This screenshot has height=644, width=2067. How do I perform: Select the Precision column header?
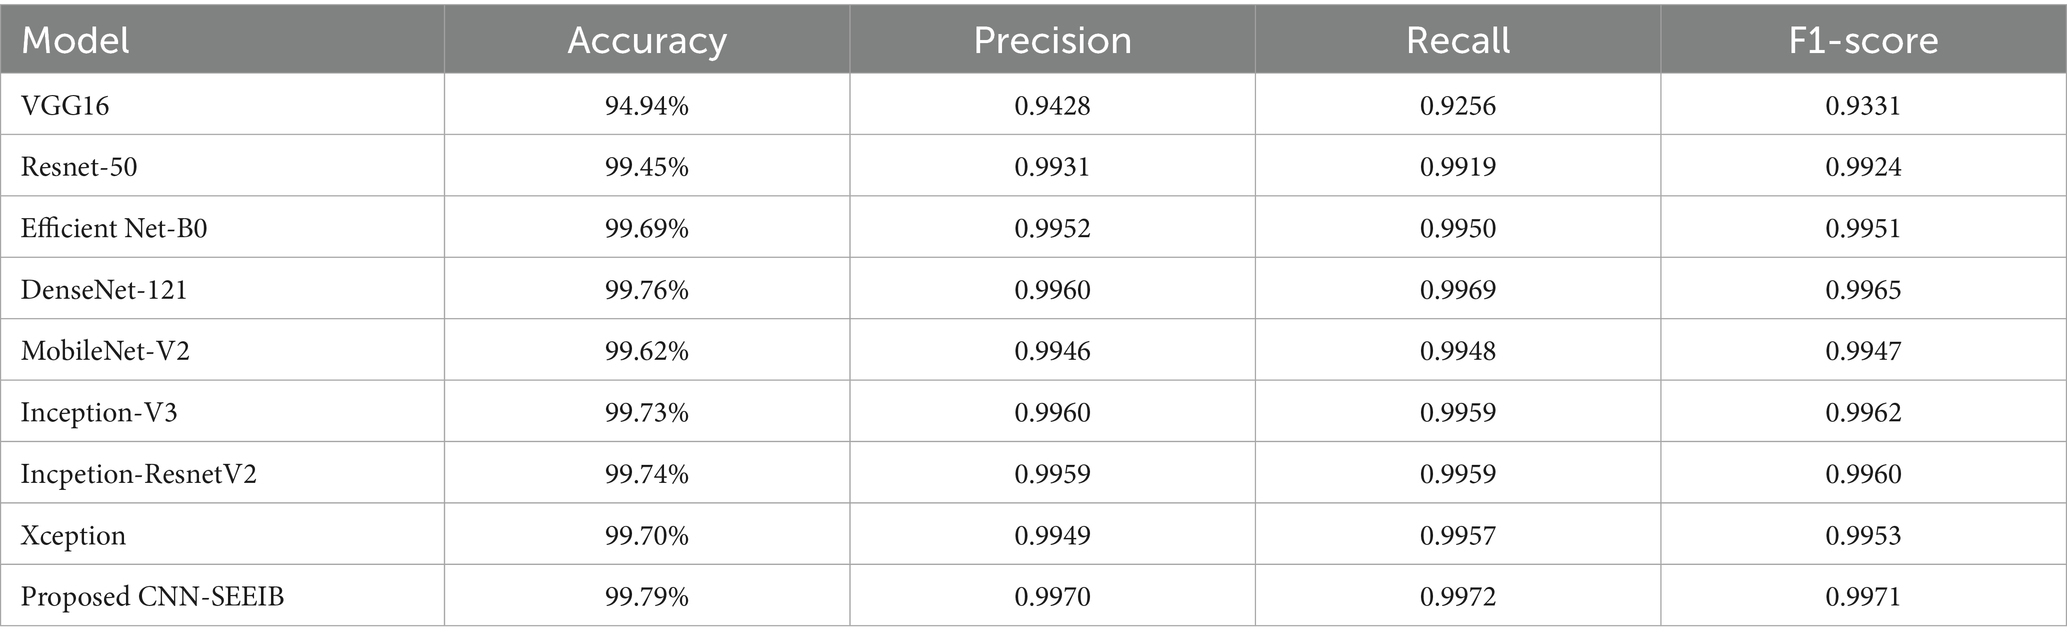tap(1052, 41)
